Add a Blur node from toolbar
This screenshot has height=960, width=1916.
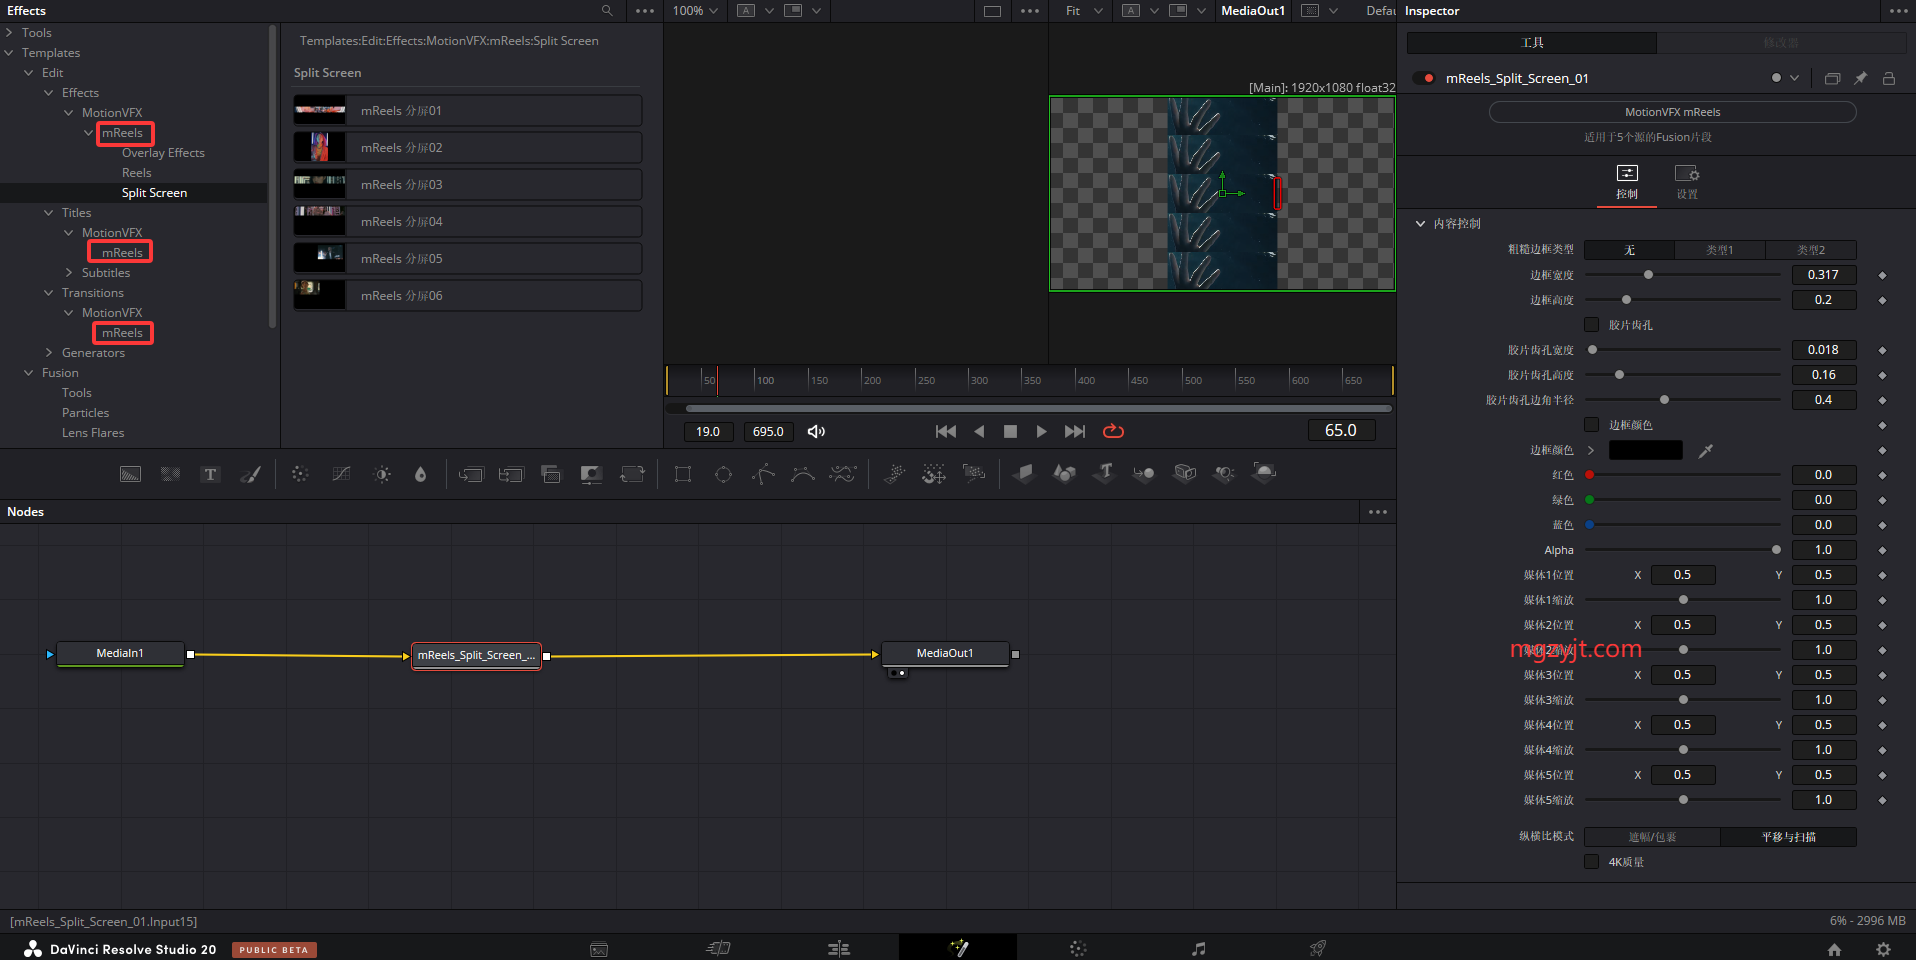coord(421,474)
